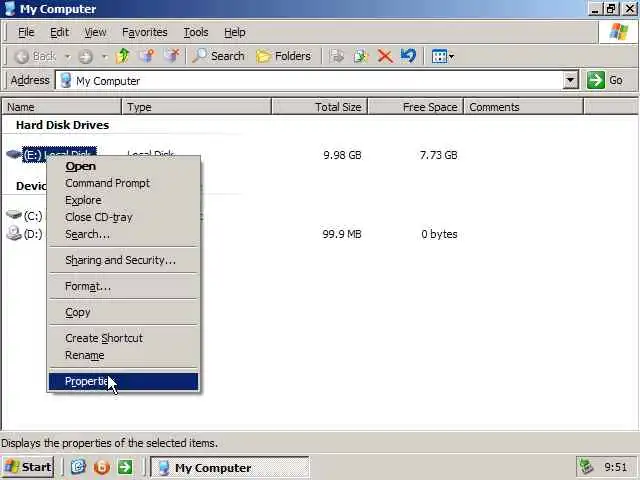Sort by the Name column header
The height and width of the screenshot is (480, 640).
pyautogui.click(x=62, y=107)
